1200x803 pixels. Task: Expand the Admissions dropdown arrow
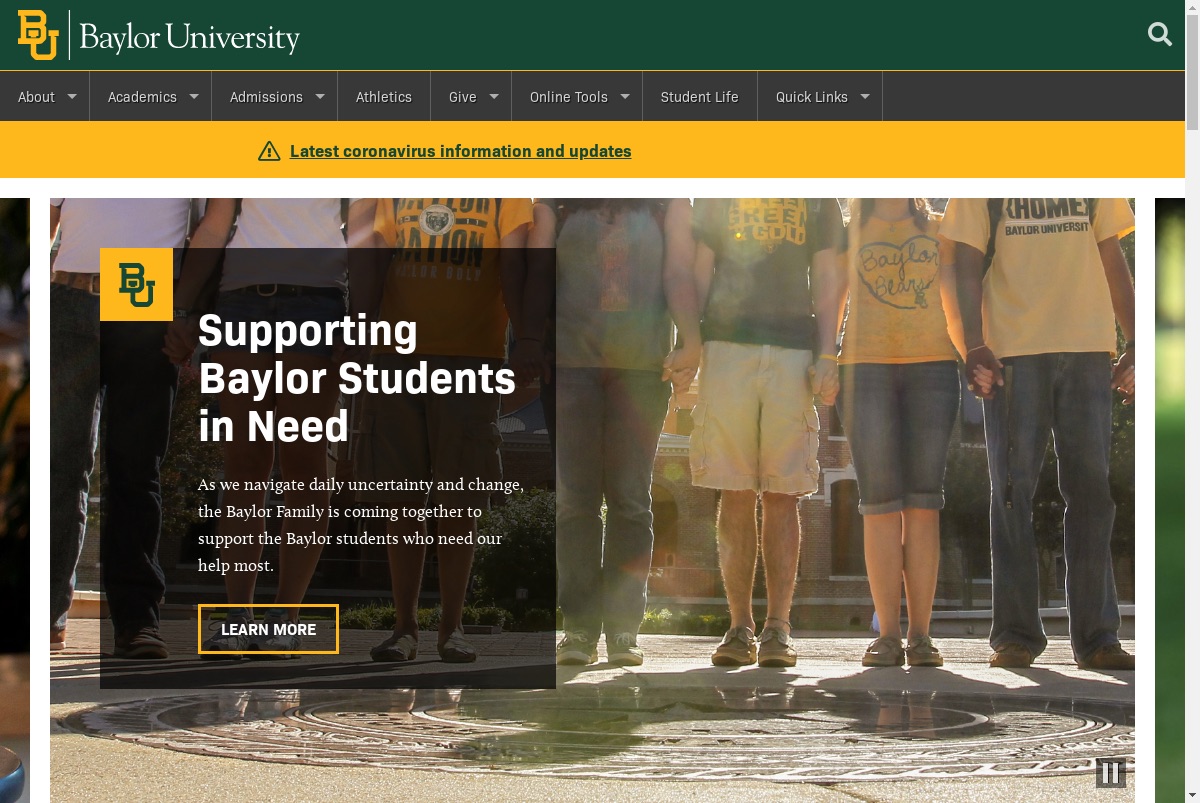pyautogui.click(x=320, y=97)
